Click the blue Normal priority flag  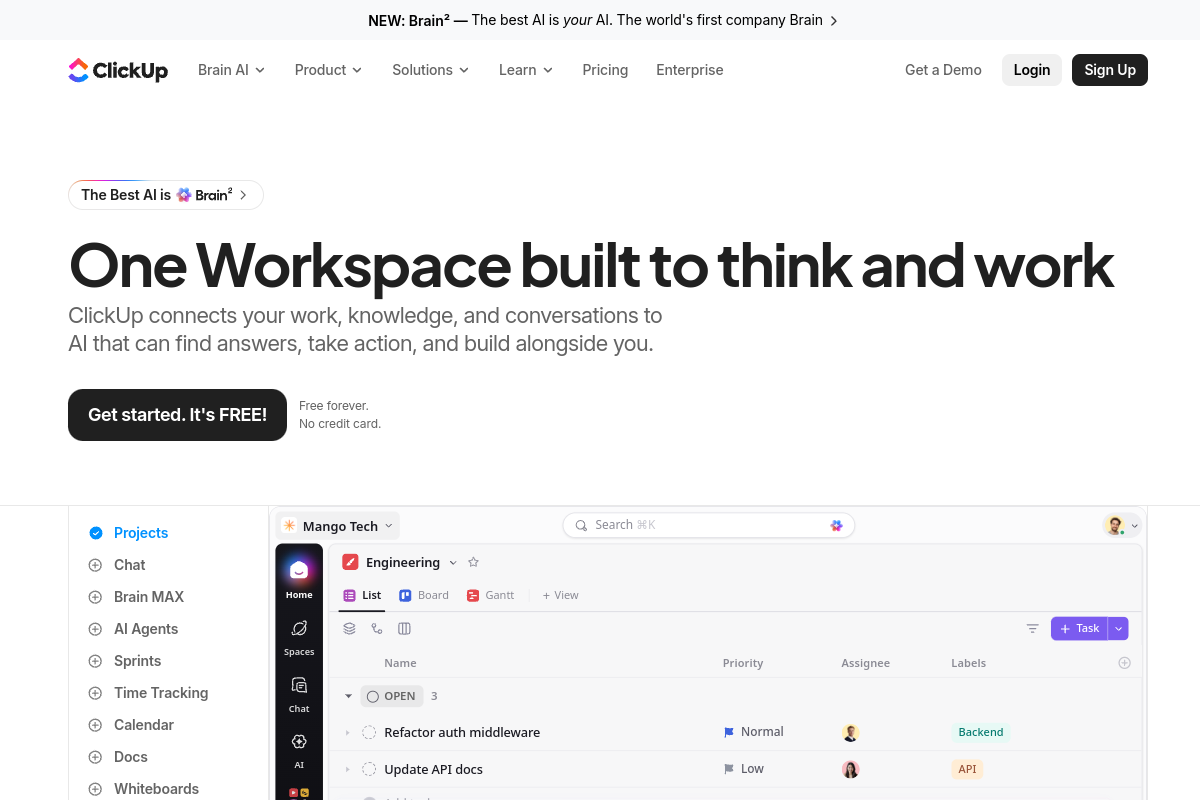coord(729,732)
